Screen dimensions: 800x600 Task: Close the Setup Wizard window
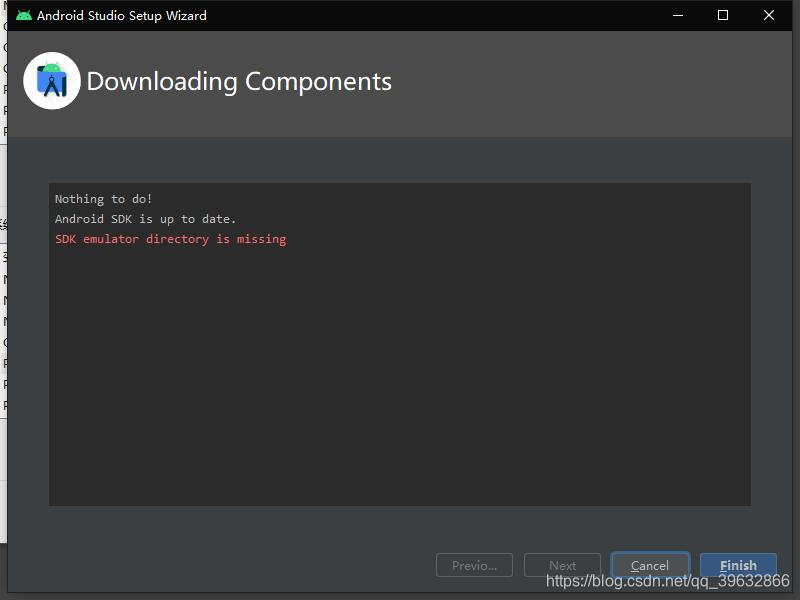[769, 15]
